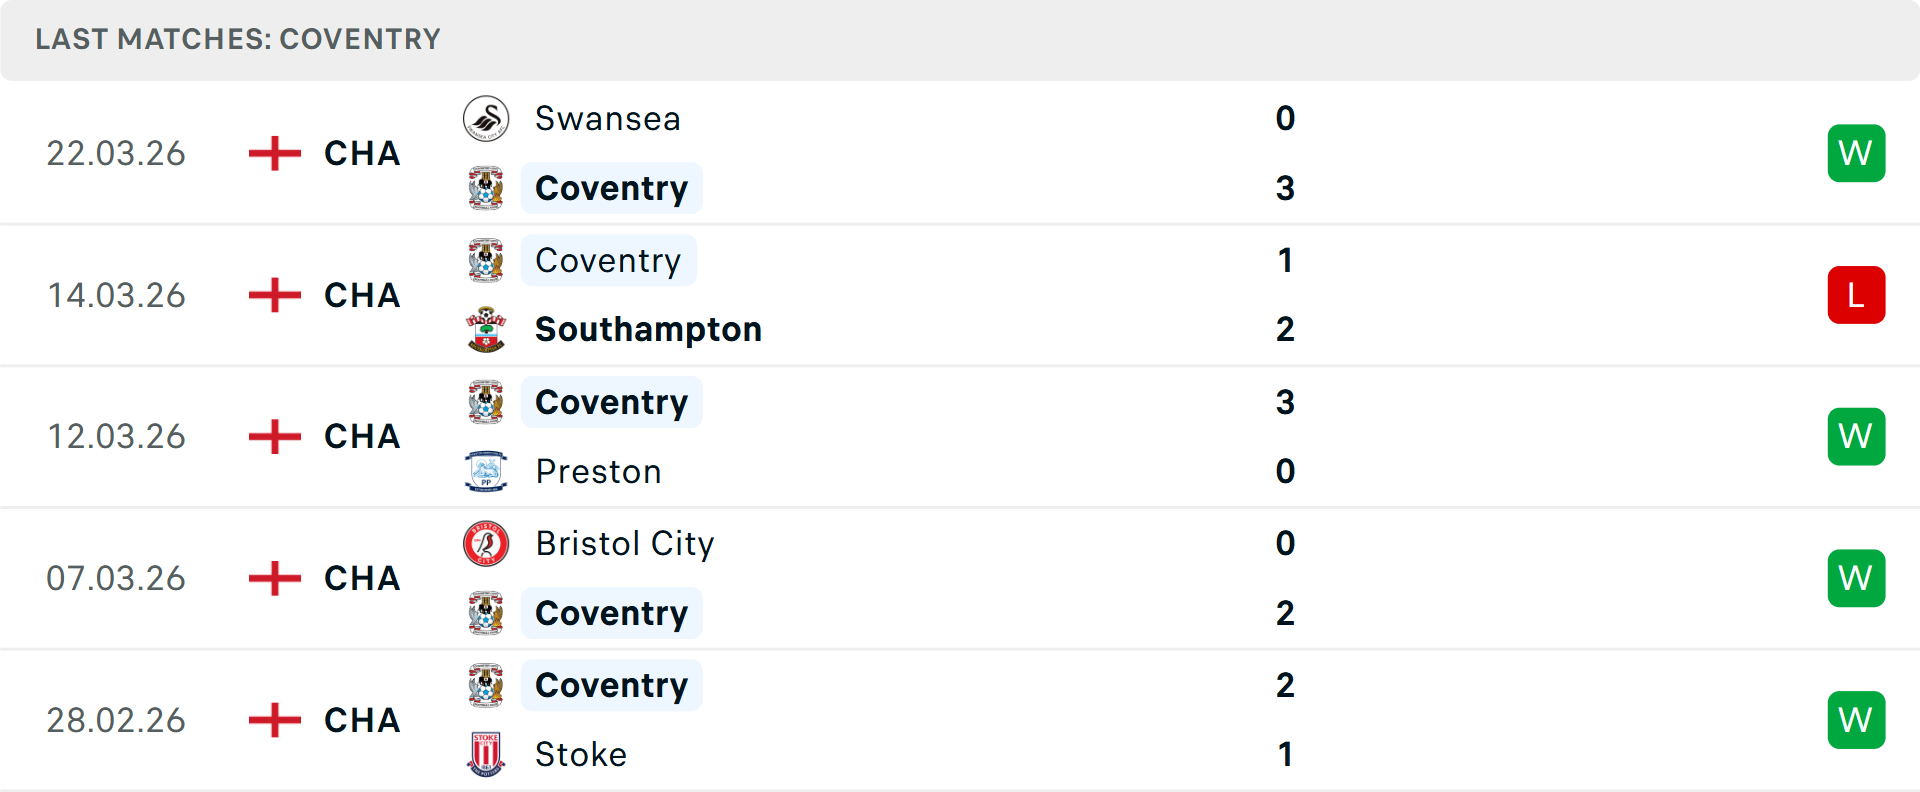Click the Southampton club crest
This screenshot has width=1920, height=792.
coord(487,329)
